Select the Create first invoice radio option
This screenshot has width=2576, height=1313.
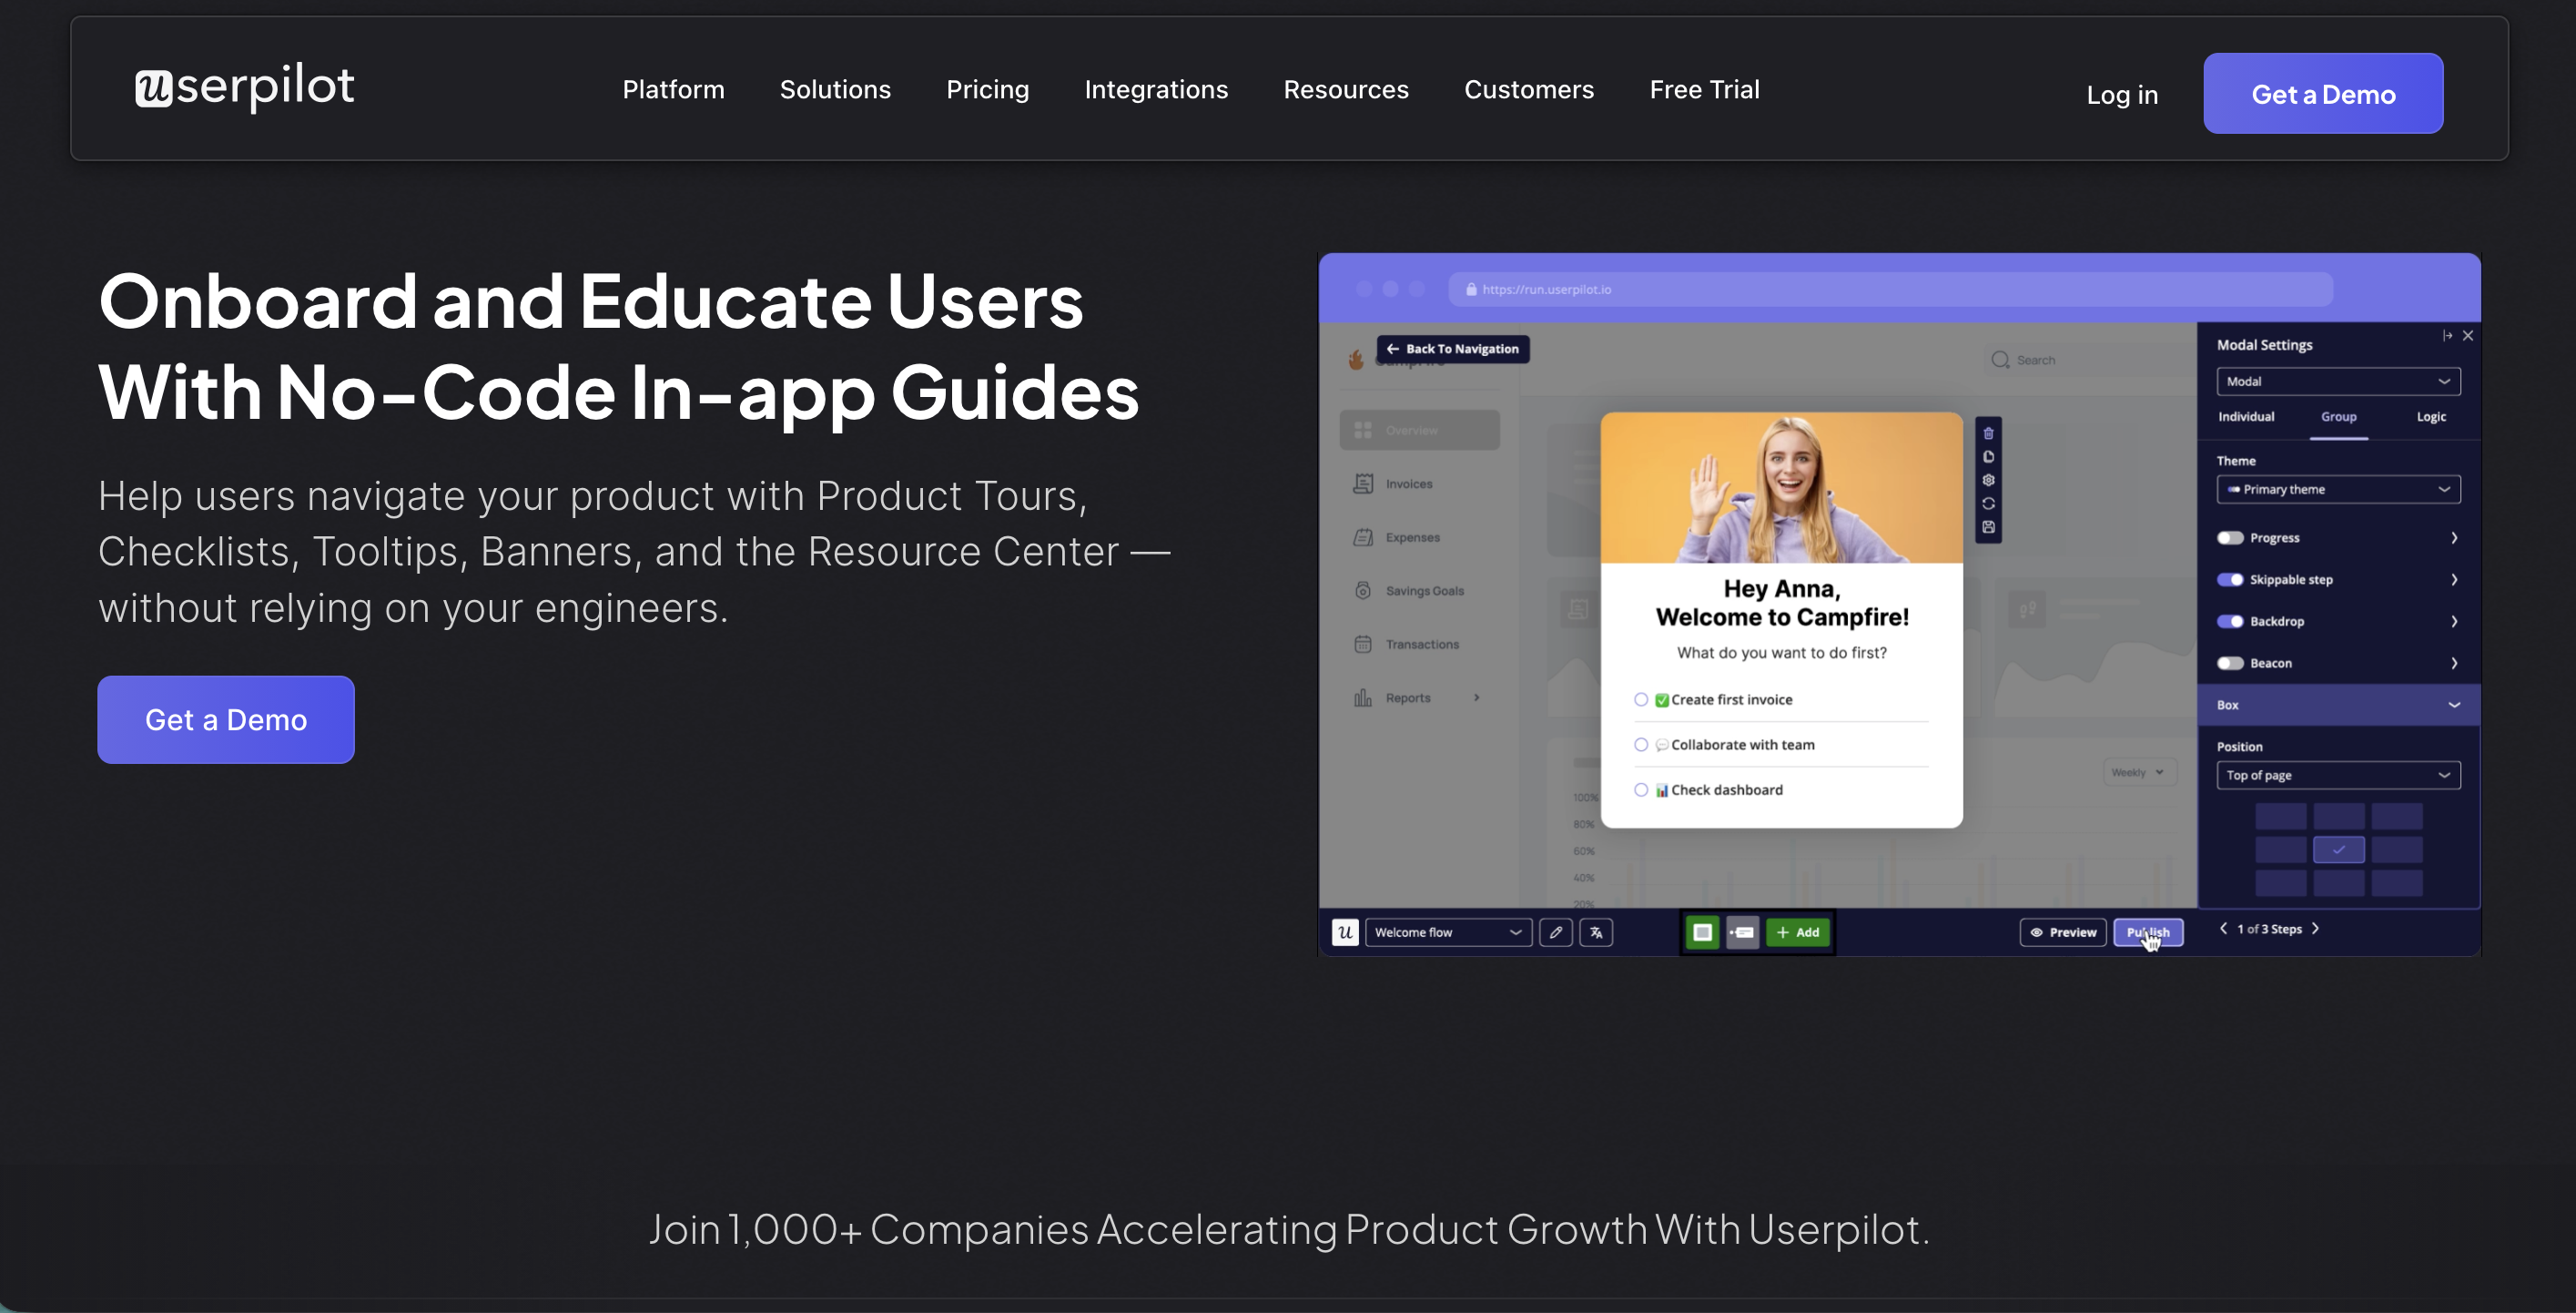[1640, 699]
